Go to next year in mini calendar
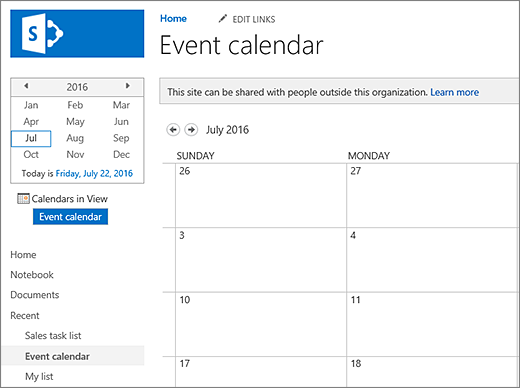Screen dimensions: 520x388 (x=128, y=86)
